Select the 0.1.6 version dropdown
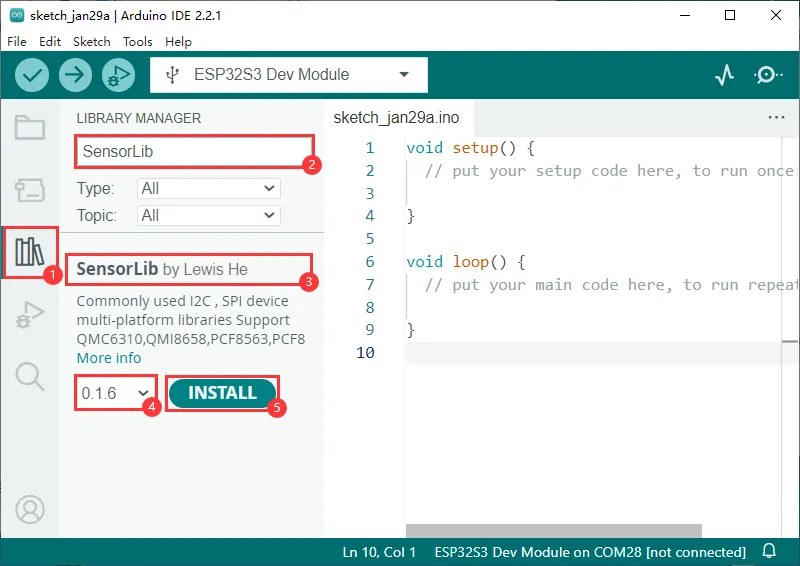The height and width of the screenshot is (566, 800). point(116,393)
